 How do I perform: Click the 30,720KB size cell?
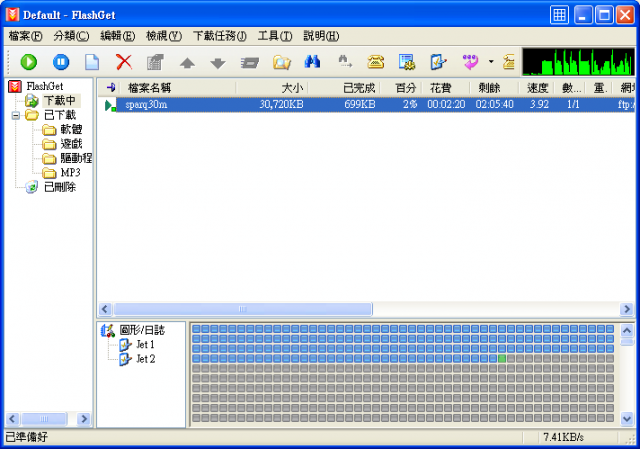pos(282,104)
